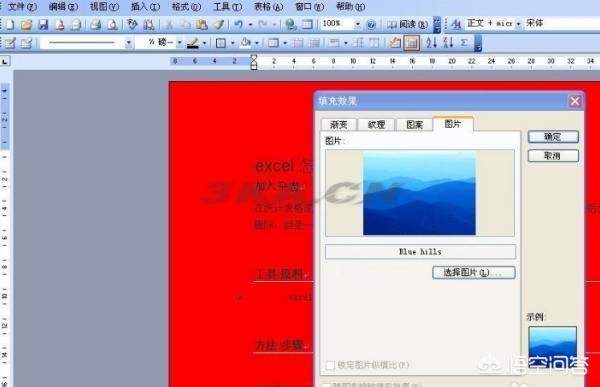Screen dimensions: 600x387
Task: Click the Blue hills filename field
Action: pyautogui.click(x=420, y=252)
